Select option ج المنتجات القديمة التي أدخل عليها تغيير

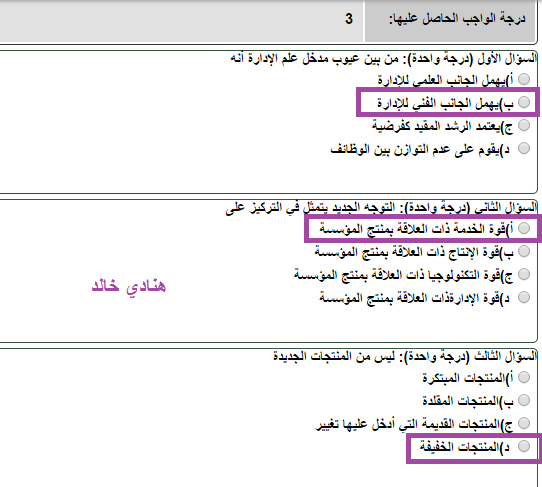tap(524, 423)
